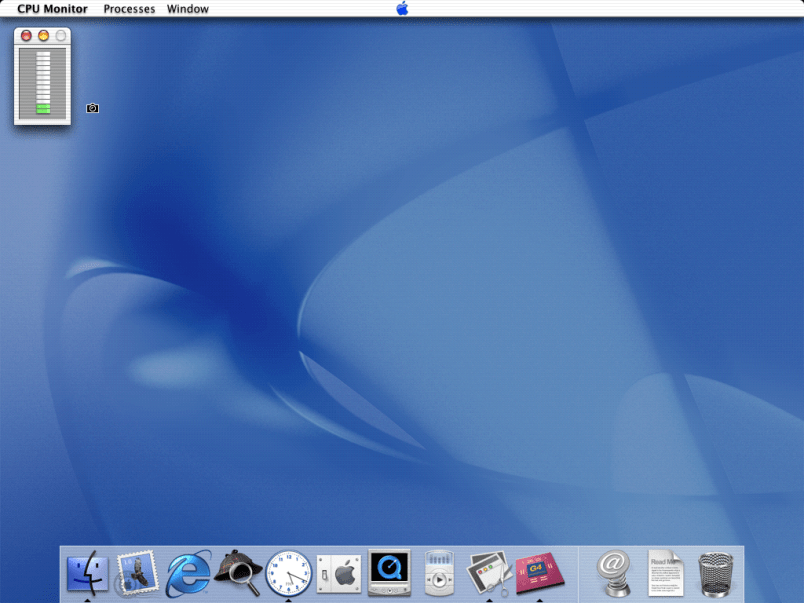Select the CPU Monitor G4 chip icon
The image size is (804, 603).
click(x=540, y=573)
